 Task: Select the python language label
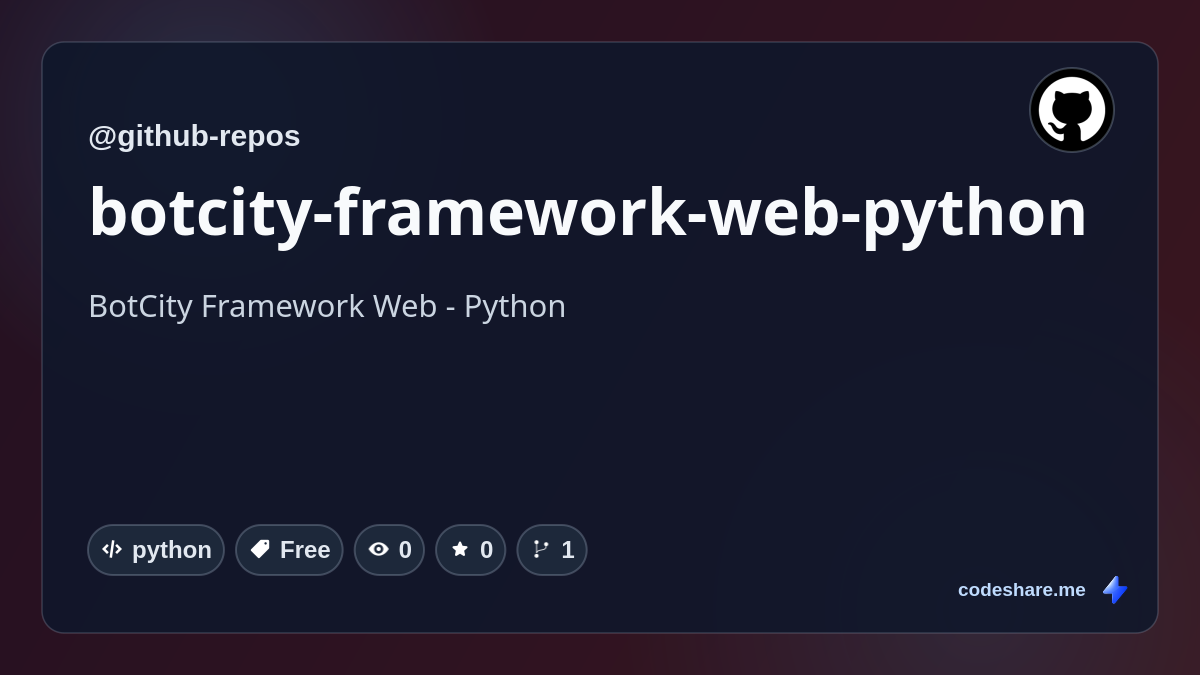172,550
